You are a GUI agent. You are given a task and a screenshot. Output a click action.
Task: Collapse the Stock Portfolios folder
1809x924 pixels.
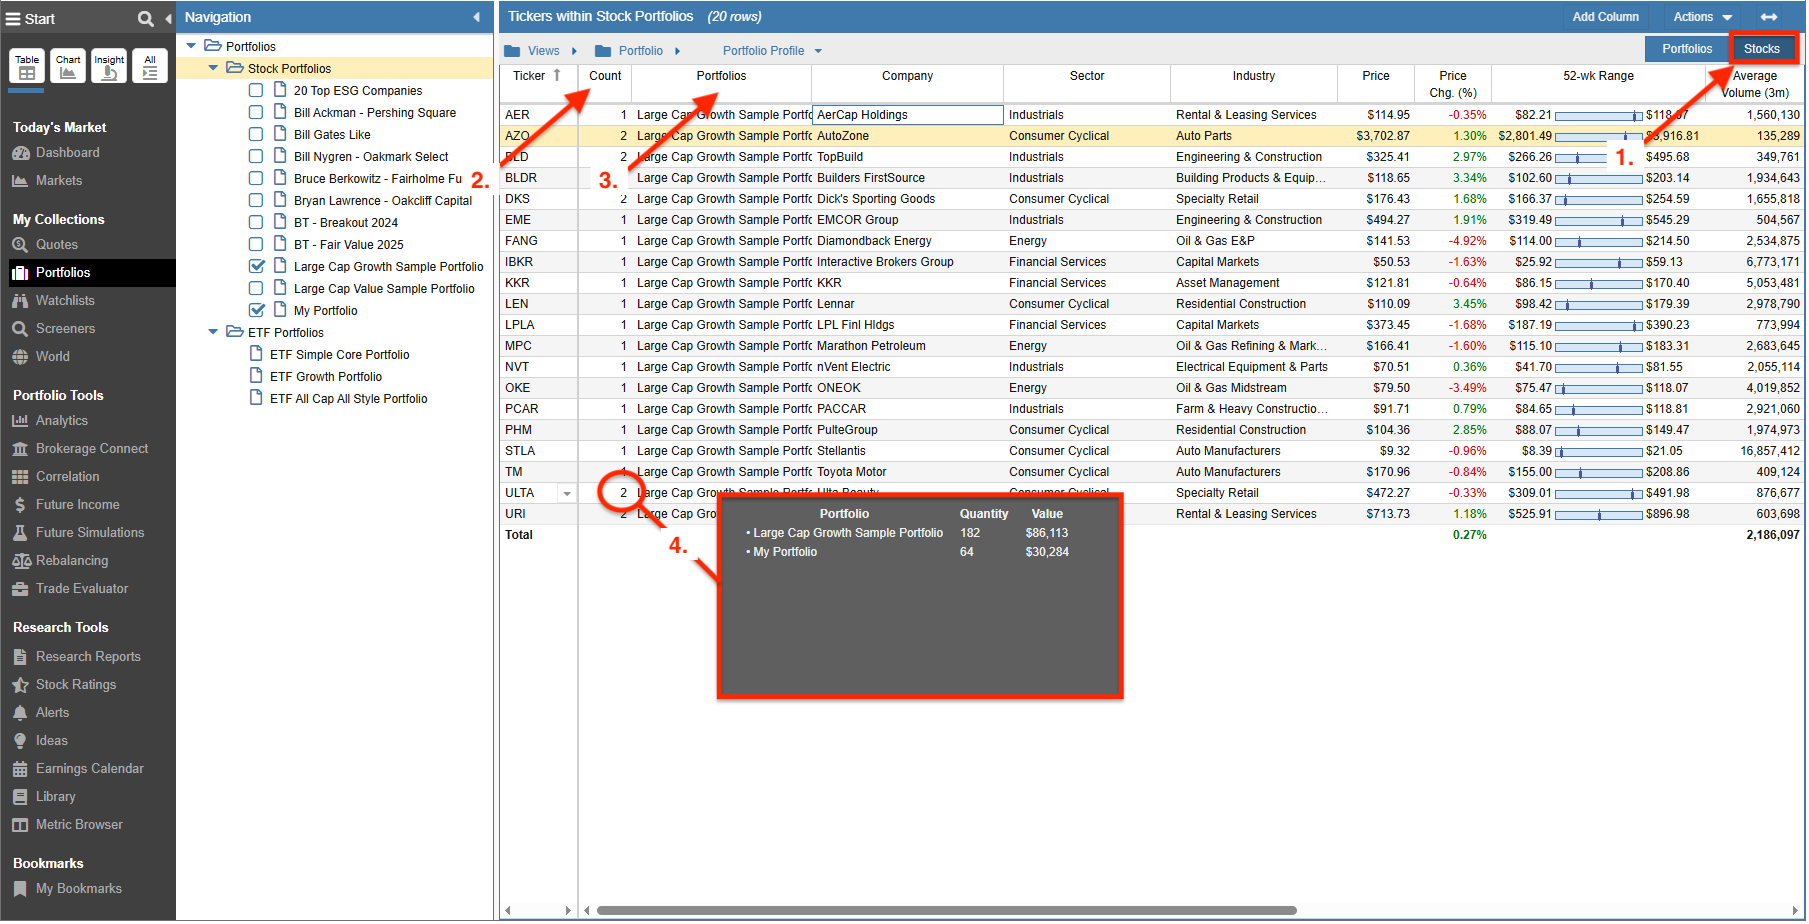point(213,68)
